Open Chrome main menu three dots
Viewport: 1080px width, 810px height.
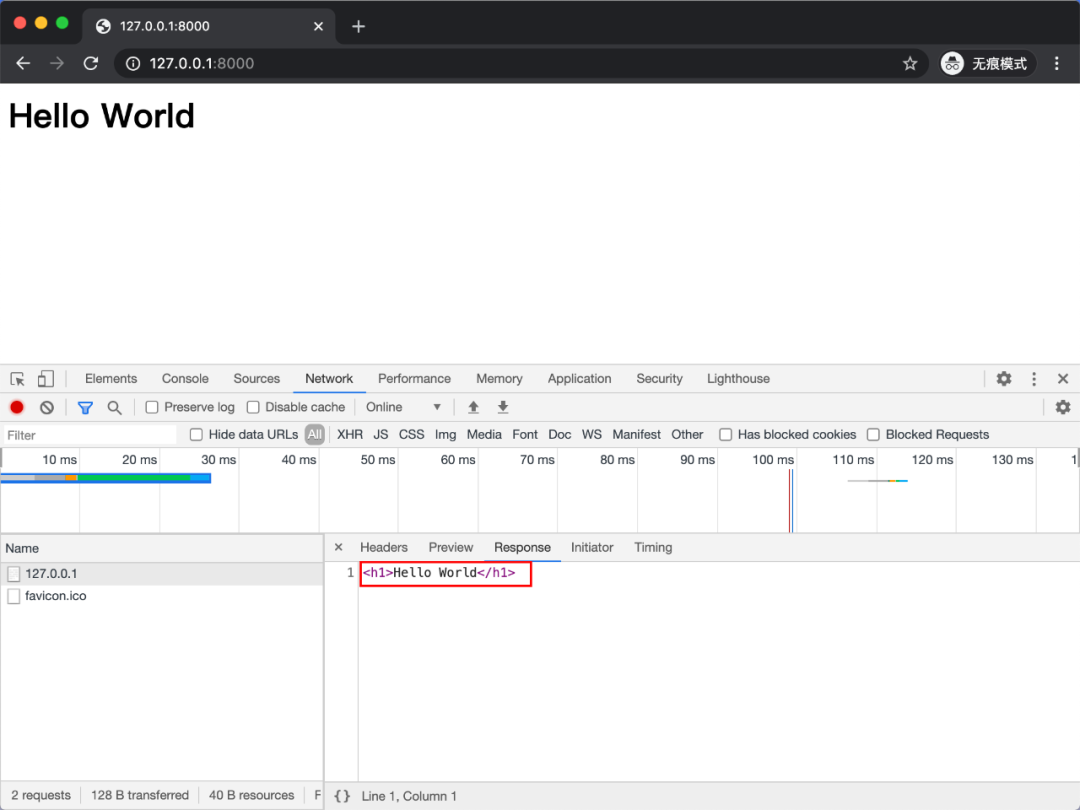click(1057, 63)
